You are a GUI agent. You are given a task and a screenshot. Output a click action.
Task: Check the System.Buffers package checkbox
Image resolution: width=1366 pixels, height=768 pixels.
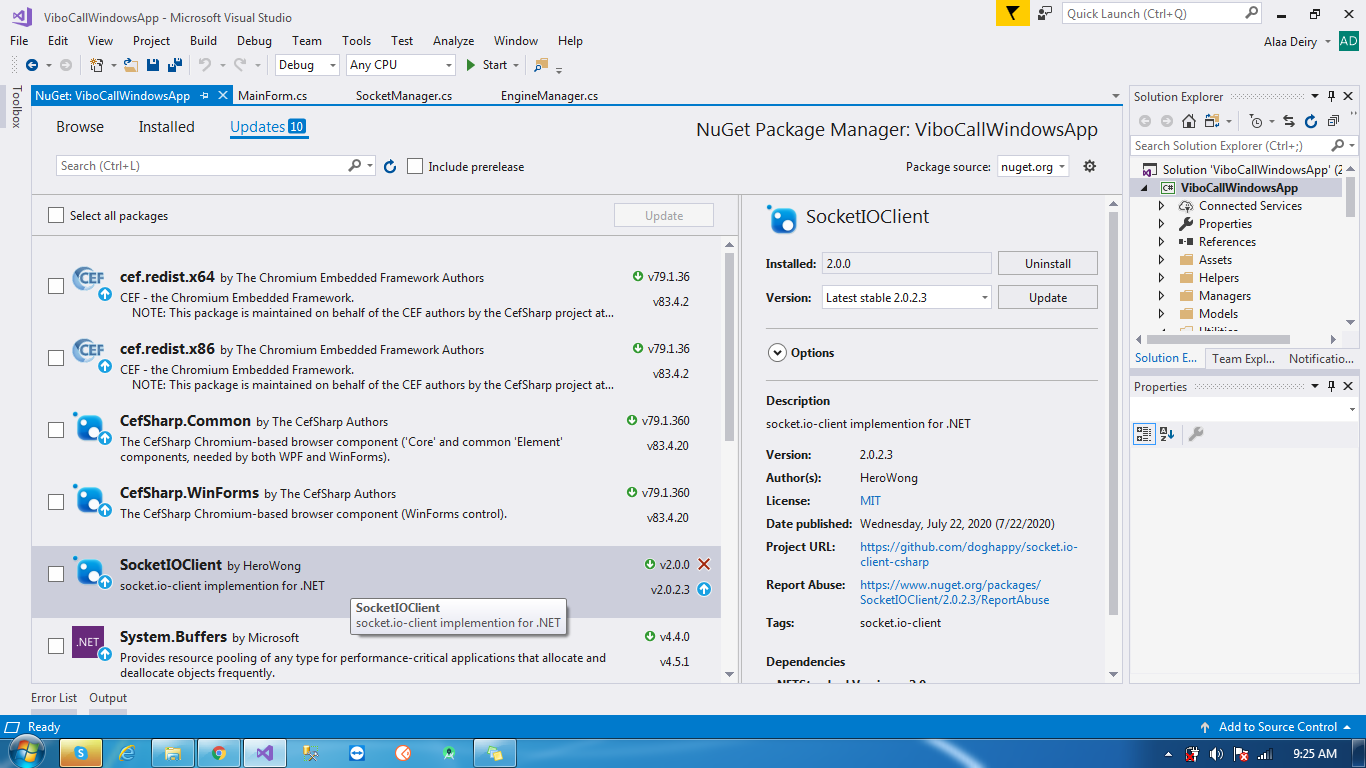(56, 646)
